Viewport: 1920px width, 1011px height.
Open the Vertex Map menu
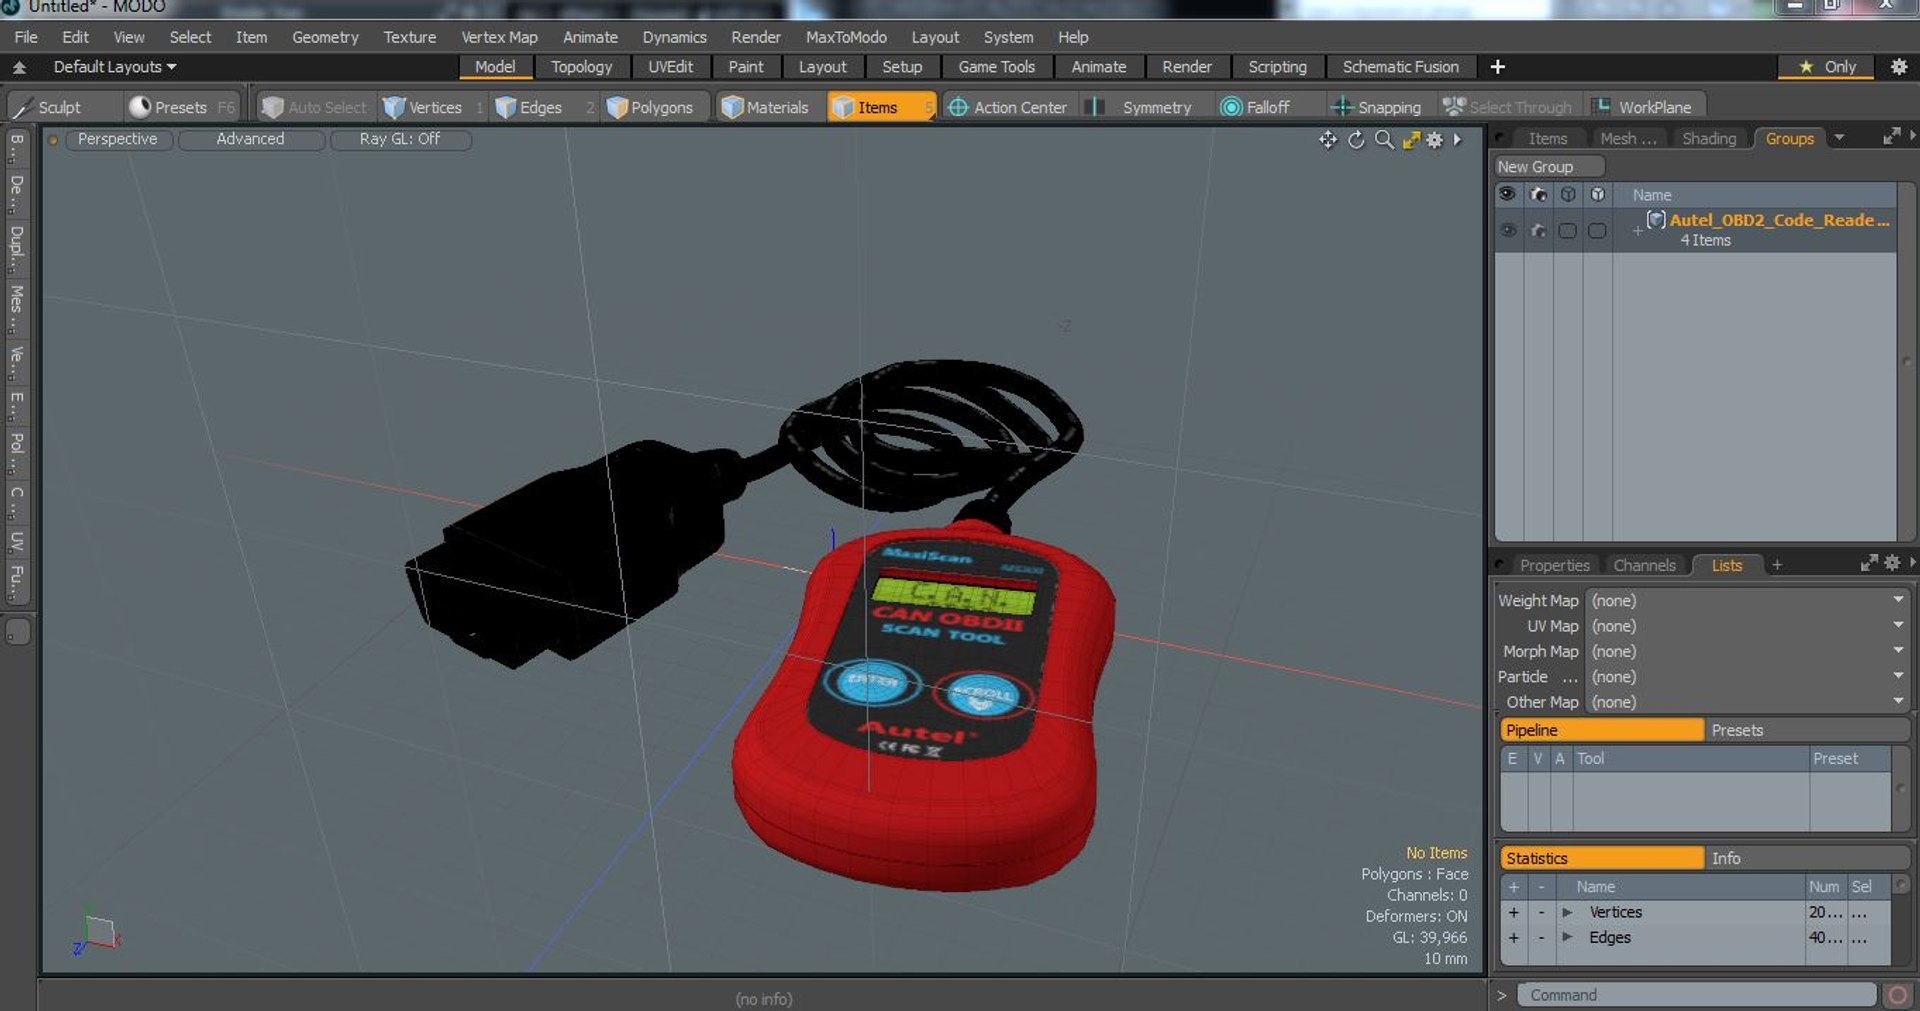[x=499, y=37]
